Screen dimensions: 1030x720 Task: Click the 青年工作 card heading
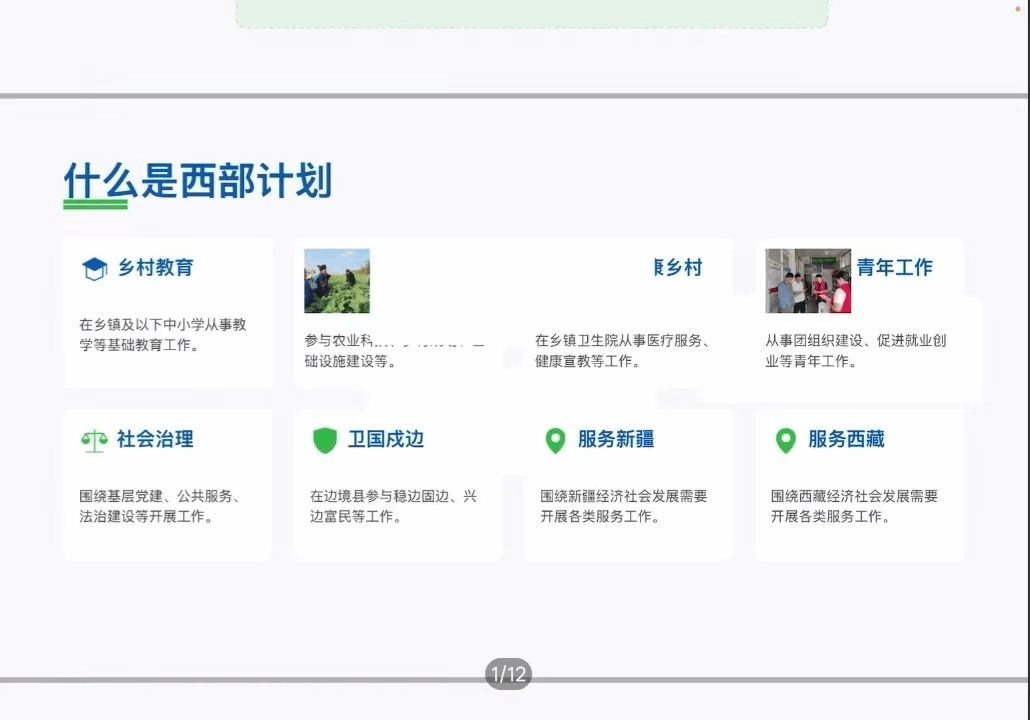[x=894, y=268]
